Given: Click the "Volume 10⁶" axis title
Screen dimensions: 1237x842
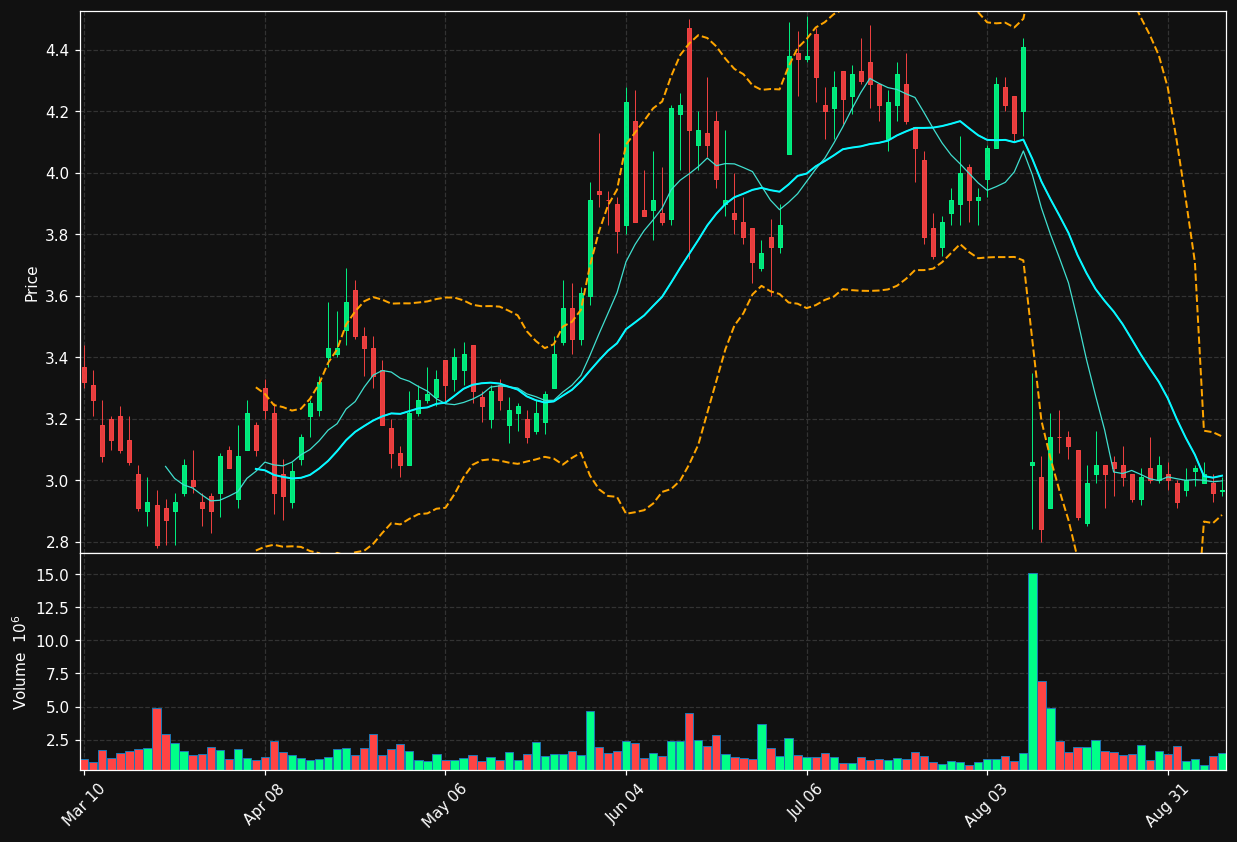Looking at the screenshot, I should [21, 662].
